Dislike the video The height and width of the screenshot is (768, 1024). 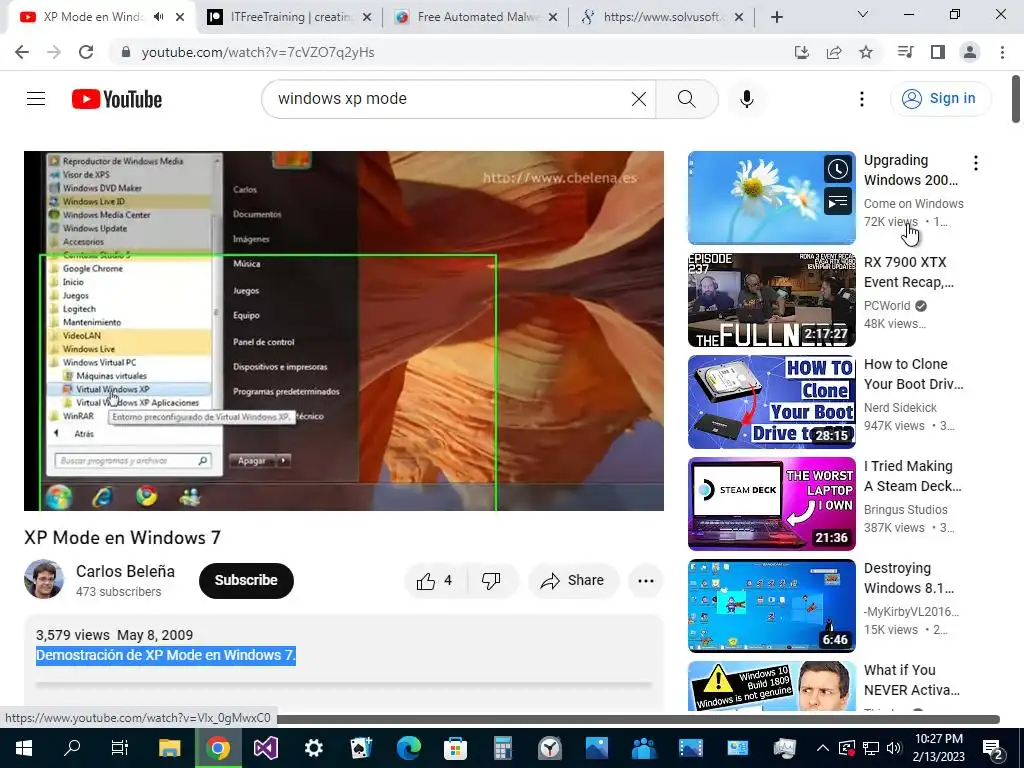tap(492, 581)
